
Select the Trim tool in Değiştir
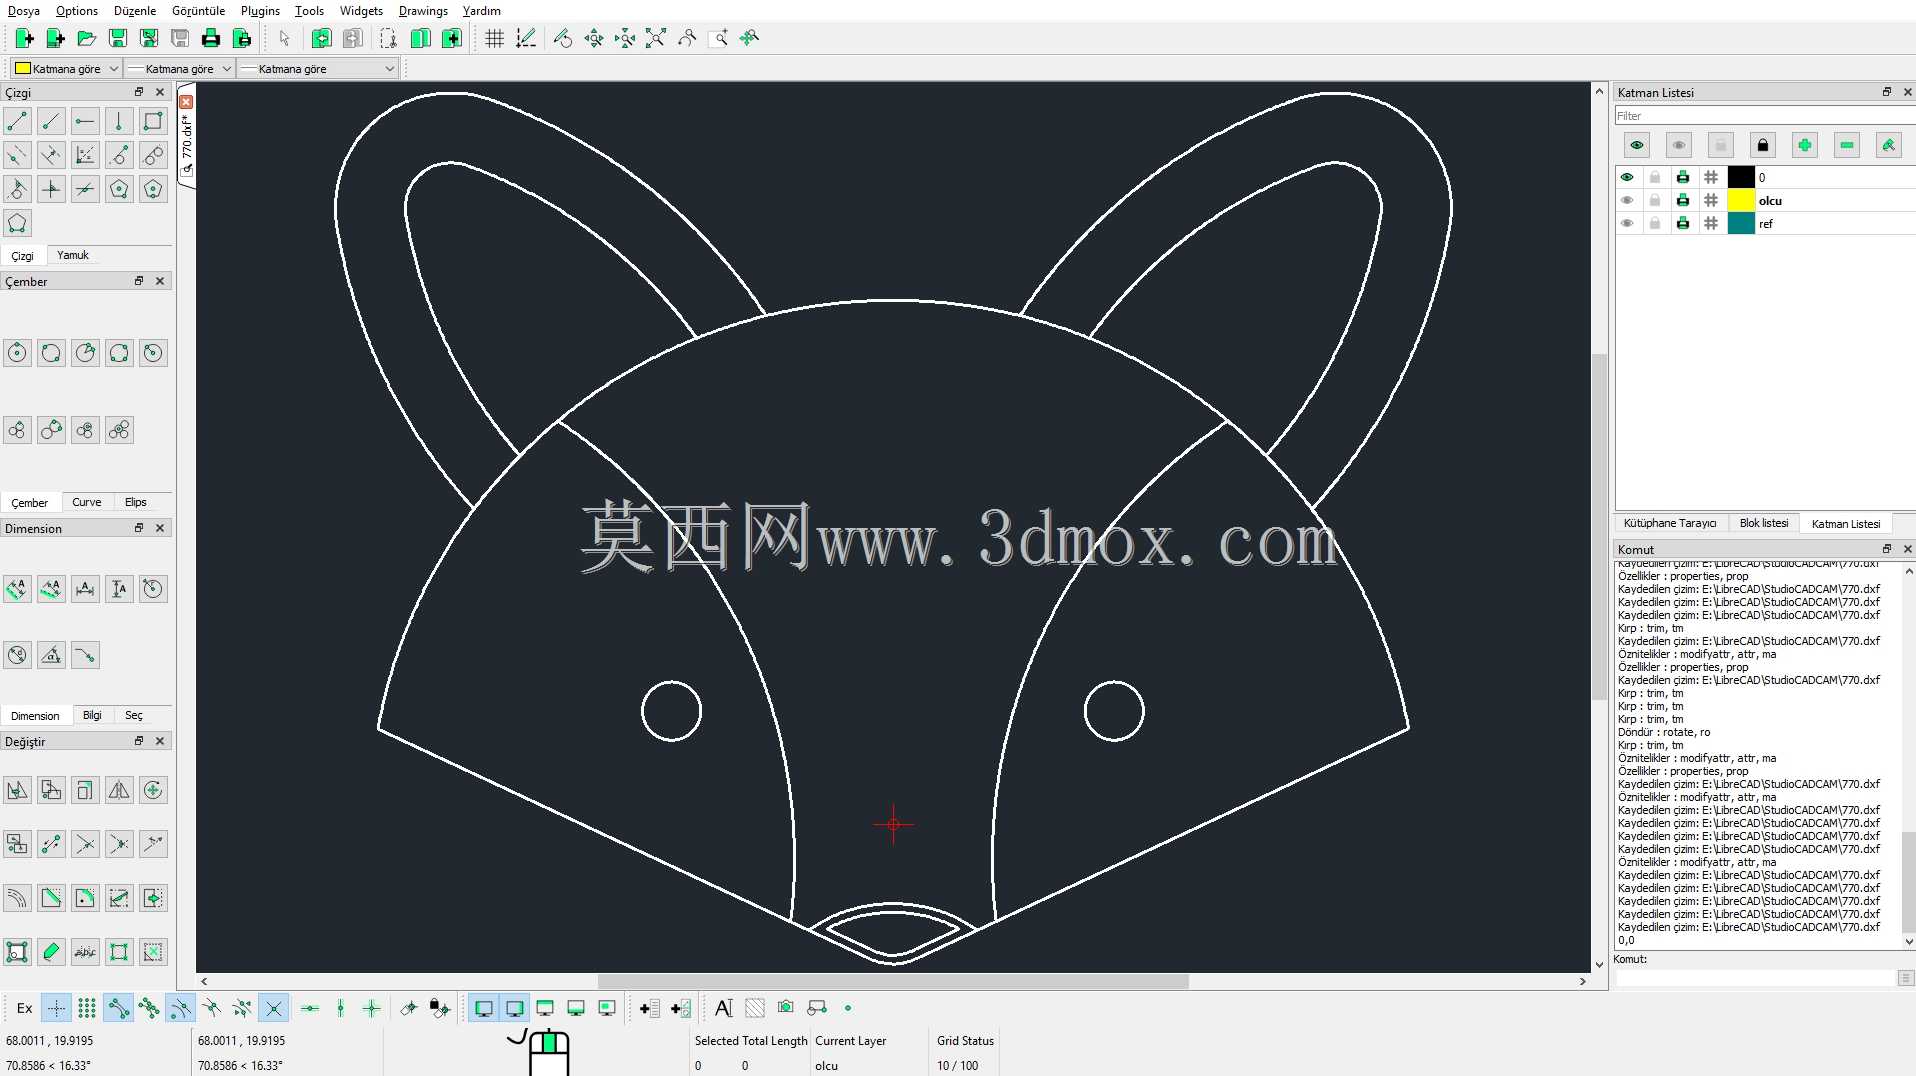(x=85, y=844)
